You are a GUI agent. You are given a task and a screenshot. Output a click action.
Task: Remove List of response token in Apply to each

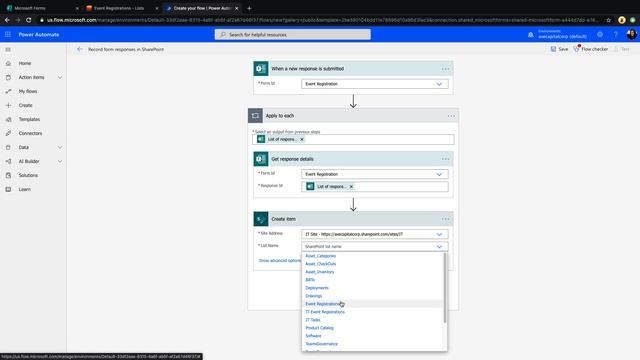point(302,139)
